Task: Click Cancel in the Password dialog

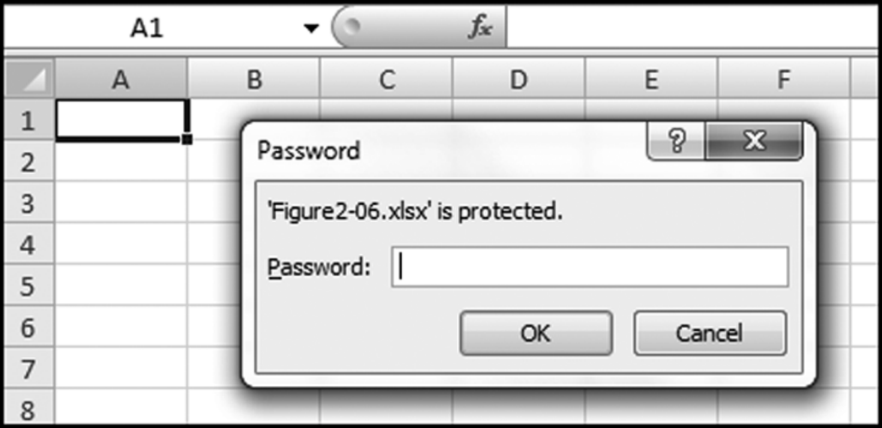Action: tap(709, 333)
